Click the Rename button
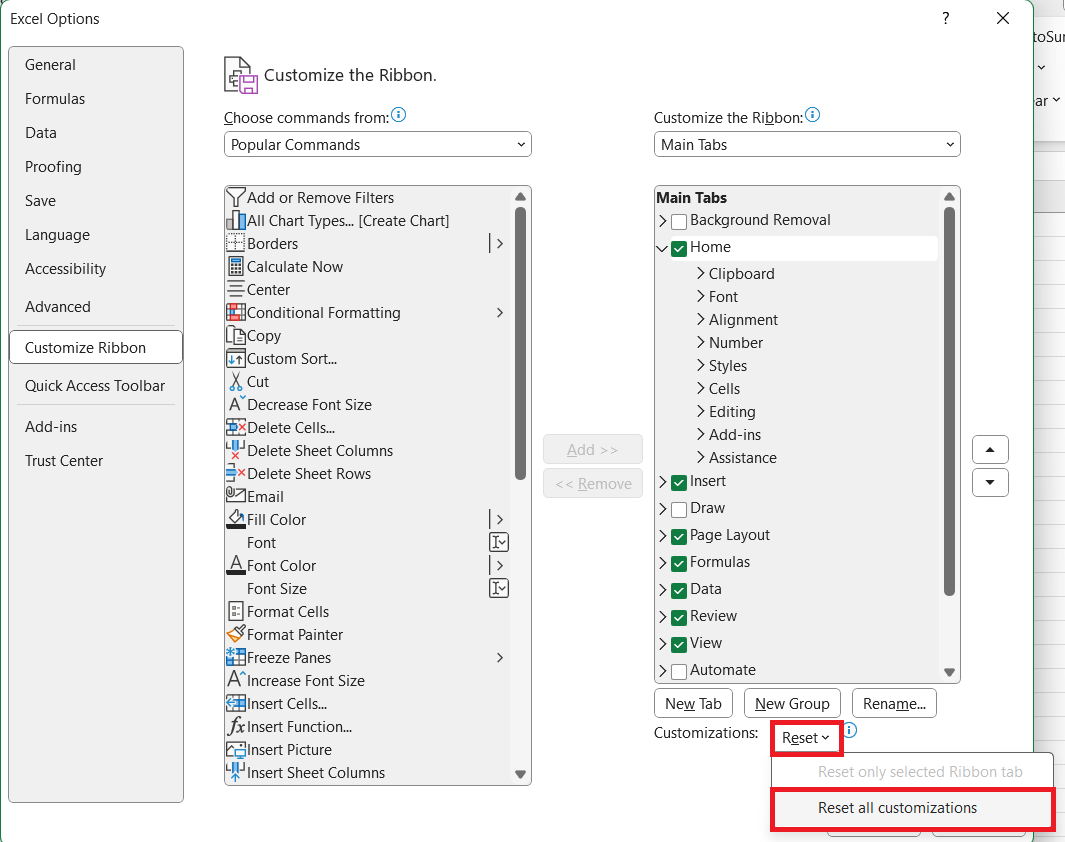This screenshot has height=842, width=1065. point(894,703)
